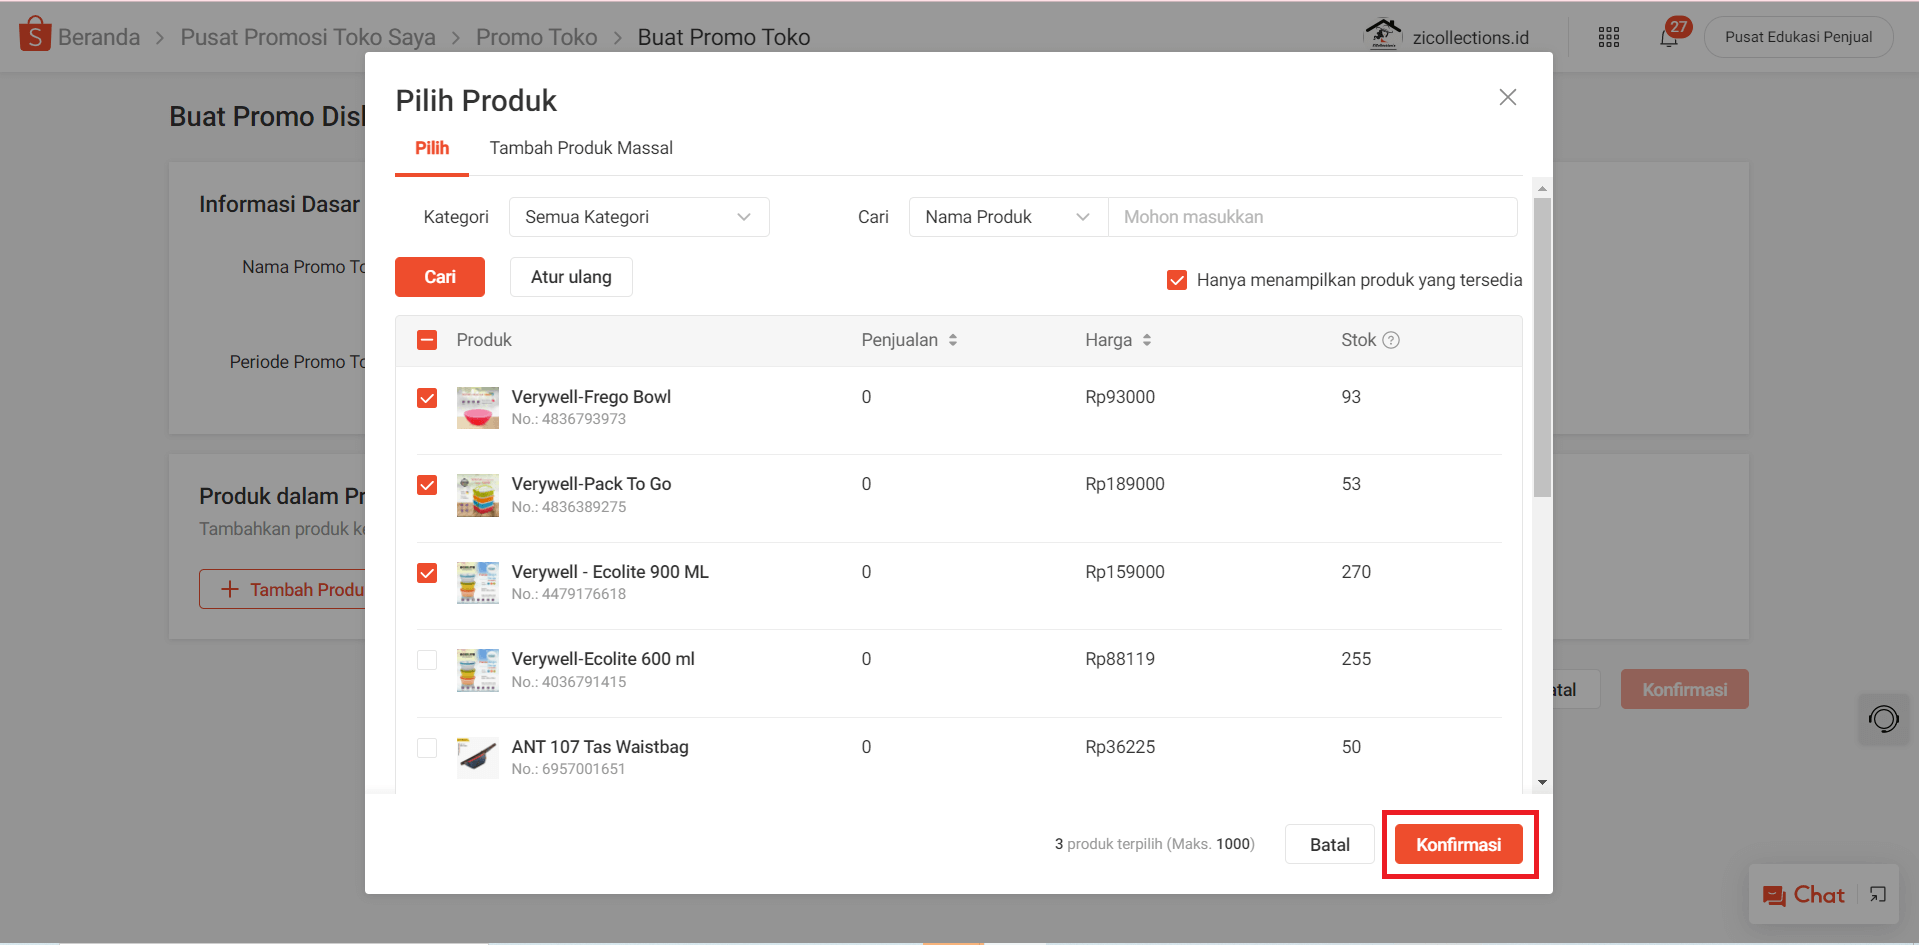Click the Shopee logo in top left corner
Screen dimensions: 1919x945
tap(33, 36)
